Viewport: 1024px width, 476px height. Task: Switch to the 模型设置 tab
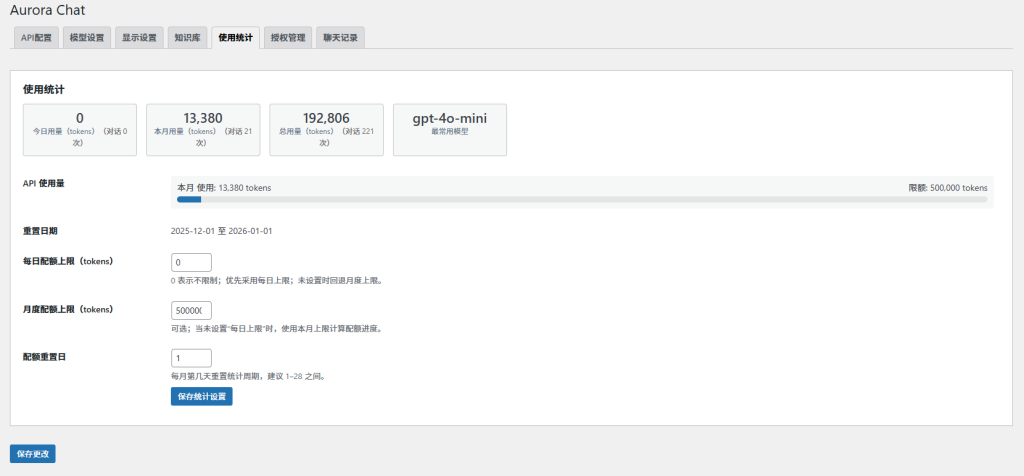[86, 38]
